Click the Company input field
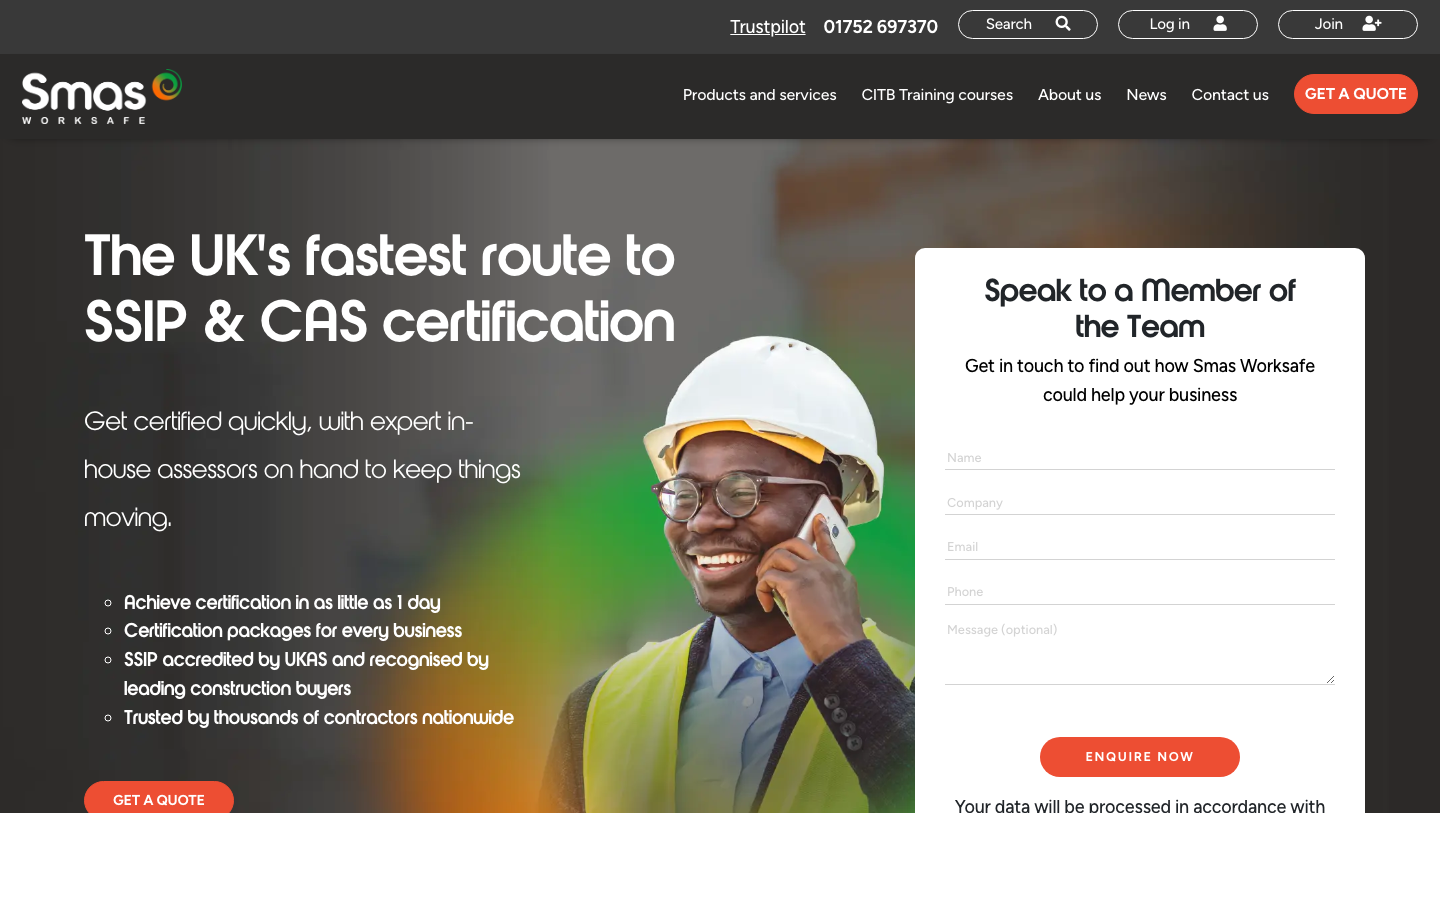1440x900 pixels. pyautogui.click(x=1139, y=502)
